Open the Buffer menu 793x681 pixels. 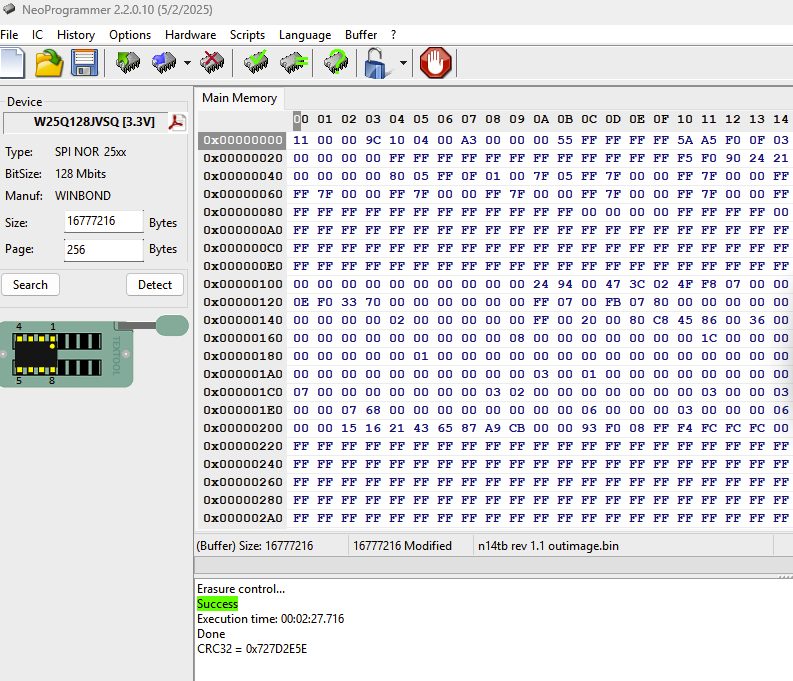point(361,35)
